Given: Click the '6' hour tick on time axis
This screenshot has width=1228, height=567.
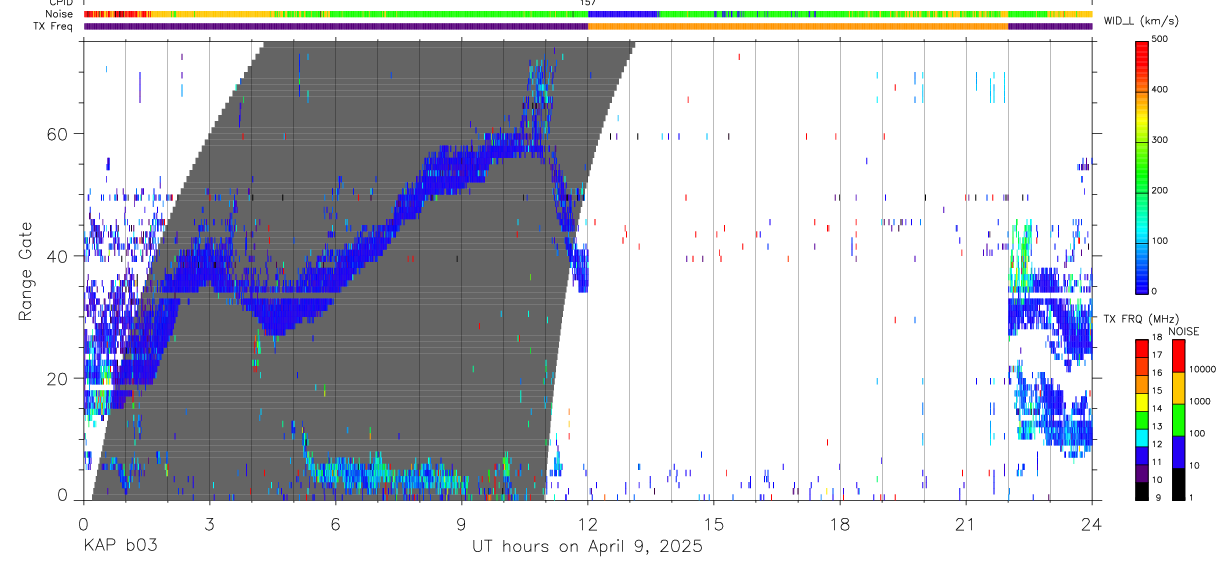Looking at the screenshot, I should pyautogui.click(x=335, y=524).
